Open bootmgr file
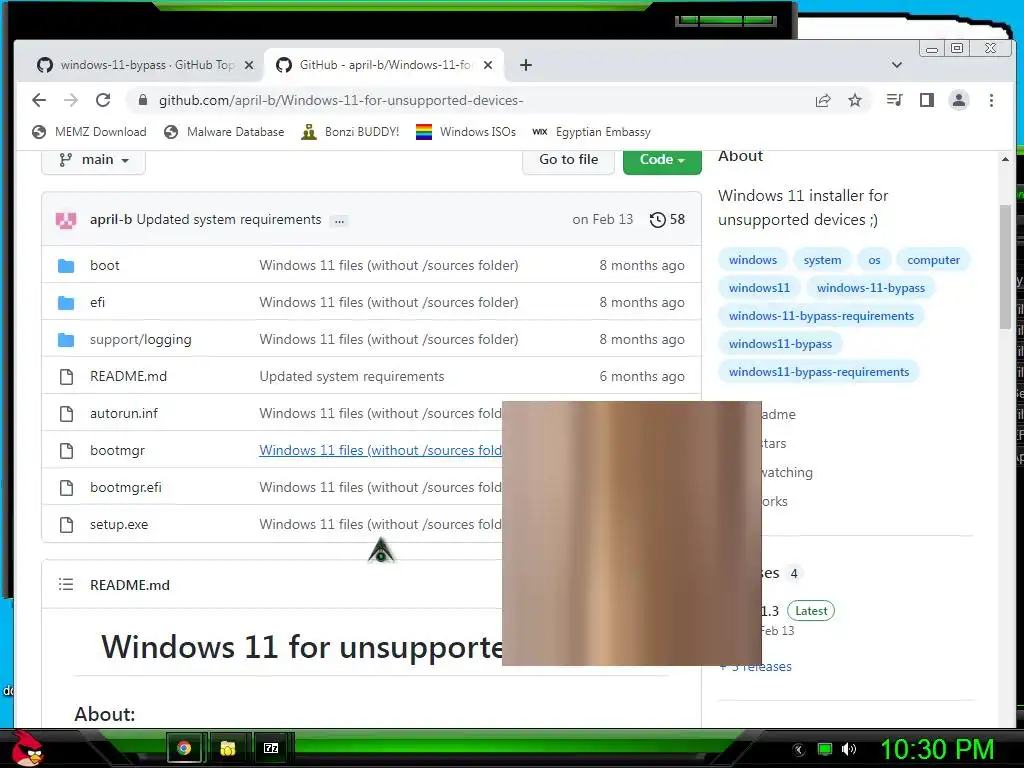 pos(117,451)
